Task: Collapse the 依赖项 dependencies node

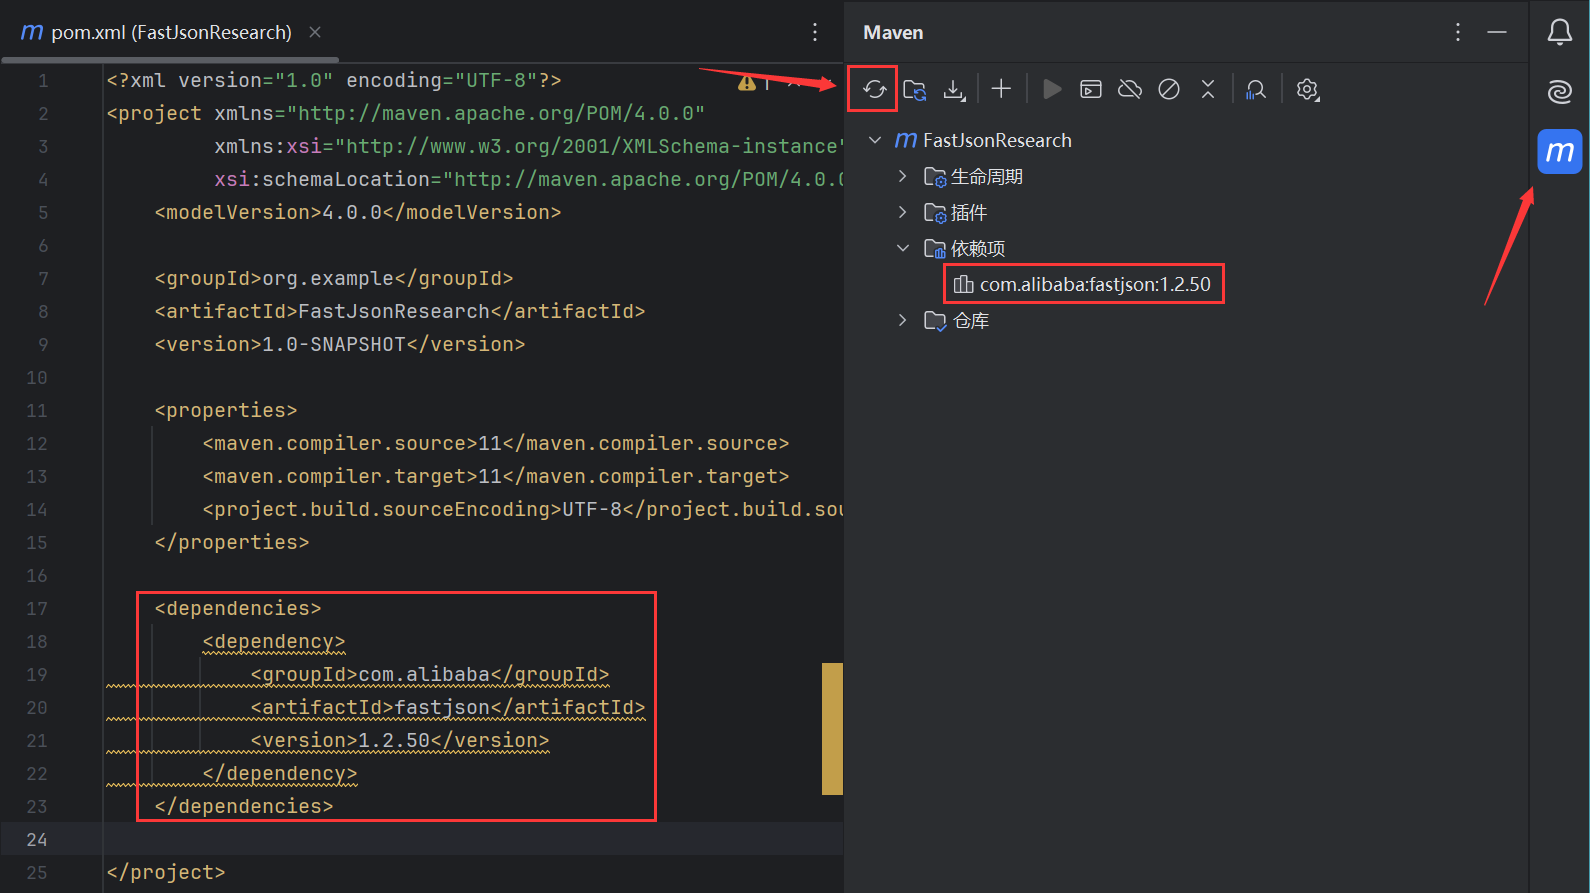Action: click(903, 248)
